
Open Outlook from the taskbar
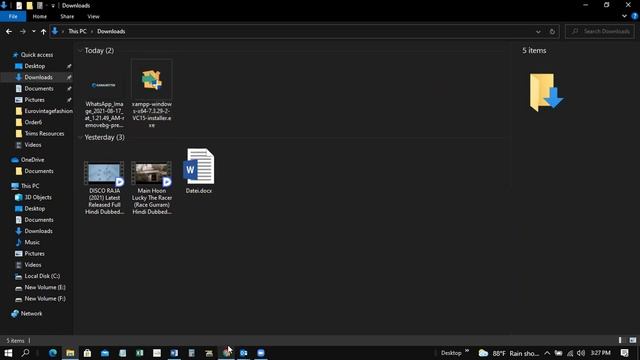[x=244, y=353]
